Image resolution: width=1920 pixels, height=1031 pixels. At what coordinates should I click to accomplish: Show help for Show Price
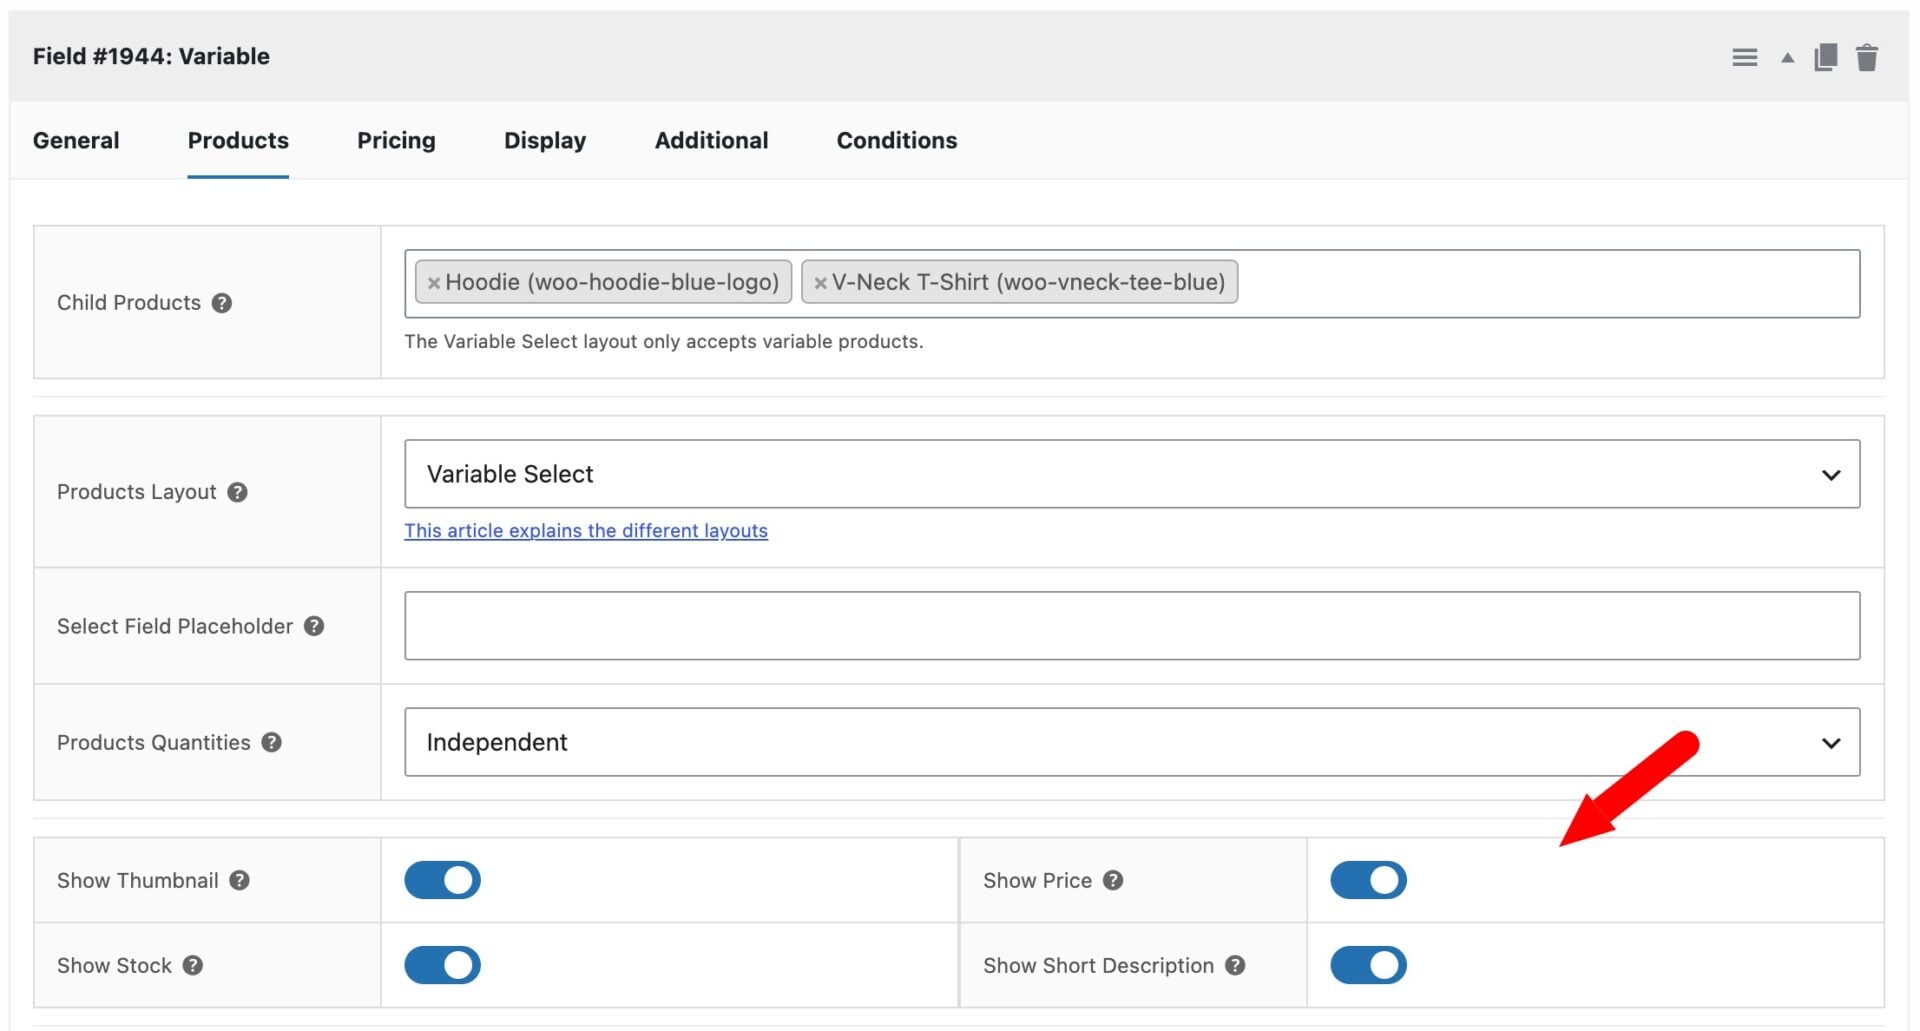click(x=1113, y=880)
